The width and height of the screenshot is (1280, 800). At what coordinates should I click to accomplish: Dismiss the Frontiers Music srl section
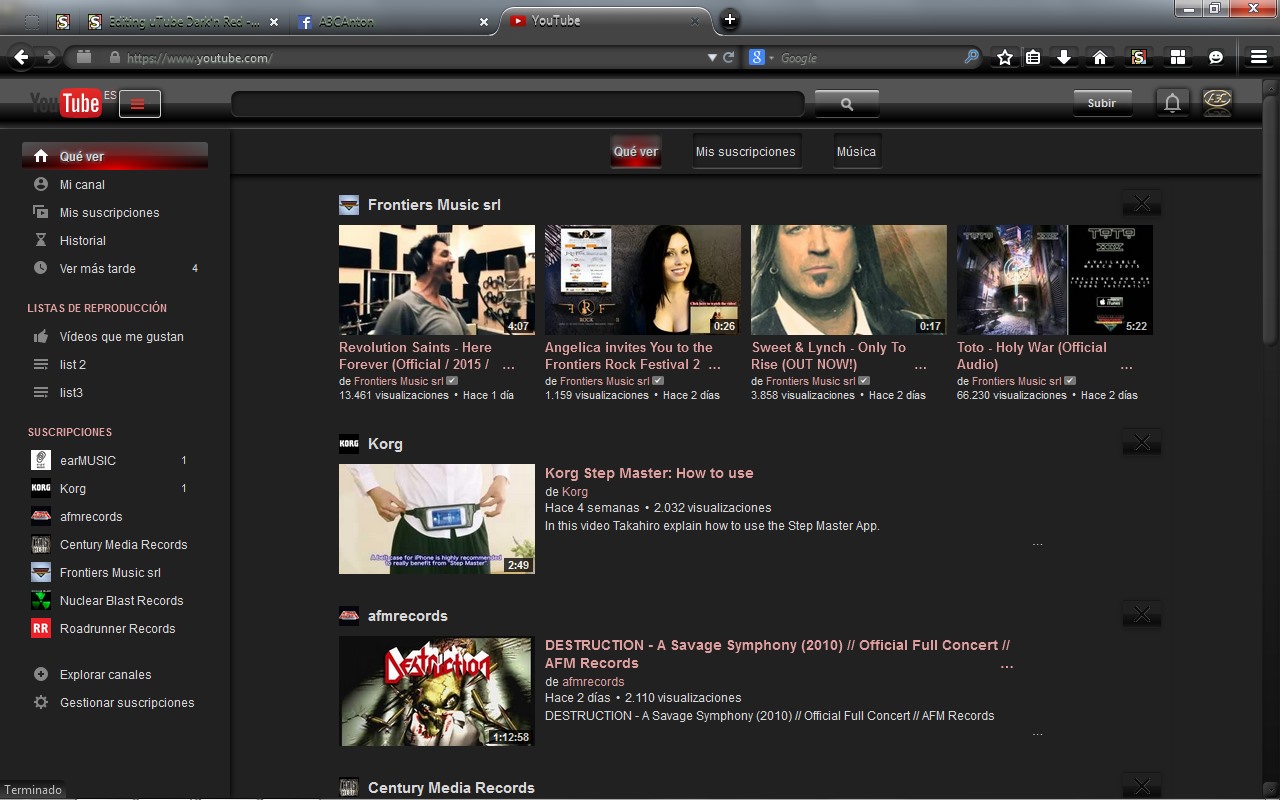pyautogui.click(x=1142, y=204)
